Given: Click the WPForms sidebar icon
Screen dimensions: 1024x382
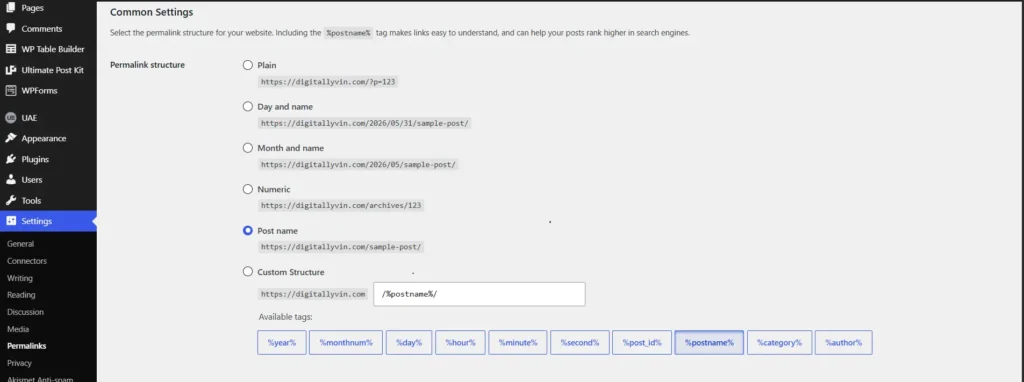Looking at the screenshot, I should click(x=10, y=91).
